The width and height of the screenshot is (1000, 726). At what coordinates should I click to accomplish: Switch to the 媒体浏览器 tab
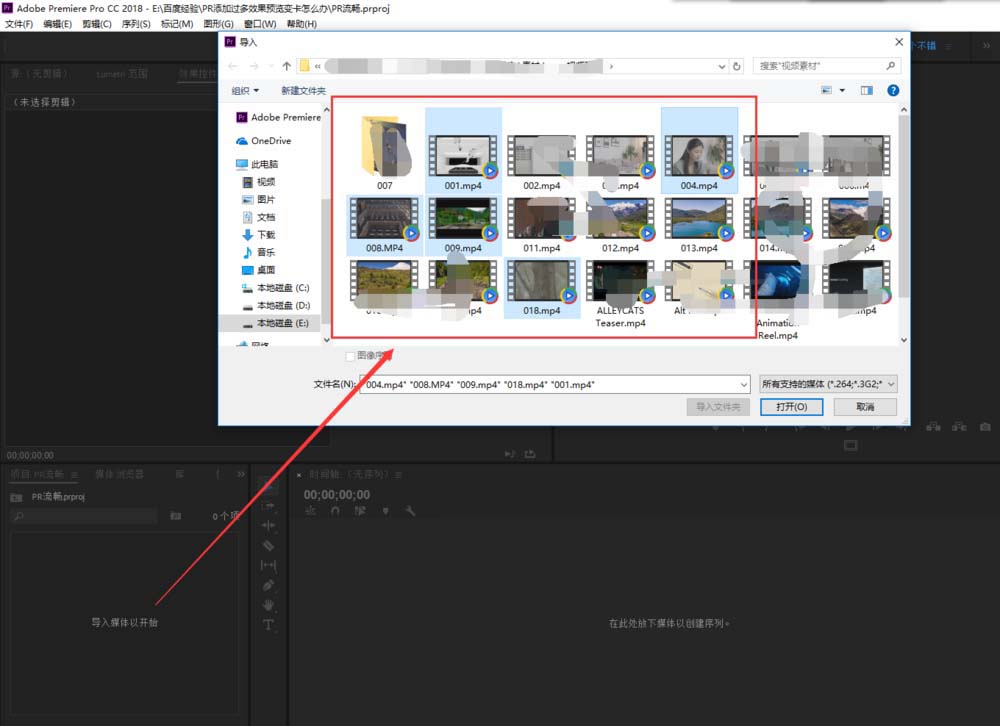119,474
